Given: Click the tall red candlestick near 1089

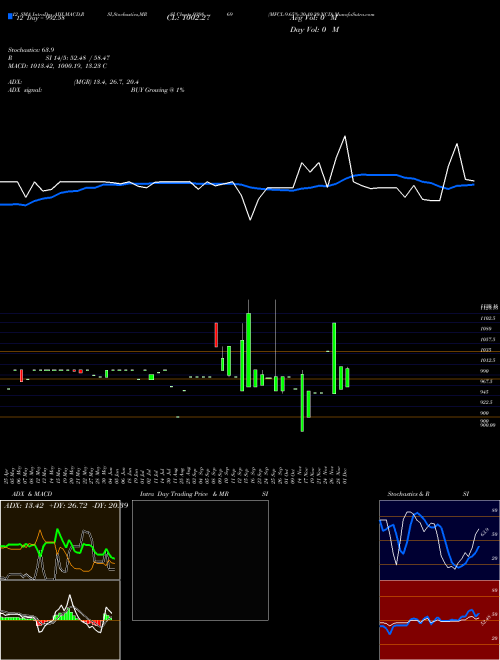Looking at the screenshot, I should (216, 335).
